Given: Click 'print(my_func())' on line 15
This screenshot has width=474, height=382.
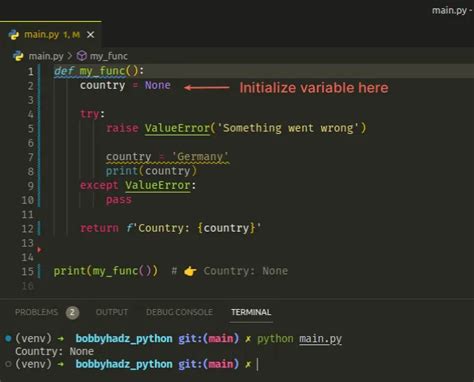Looking at the screenshot, I should (106, 271).
